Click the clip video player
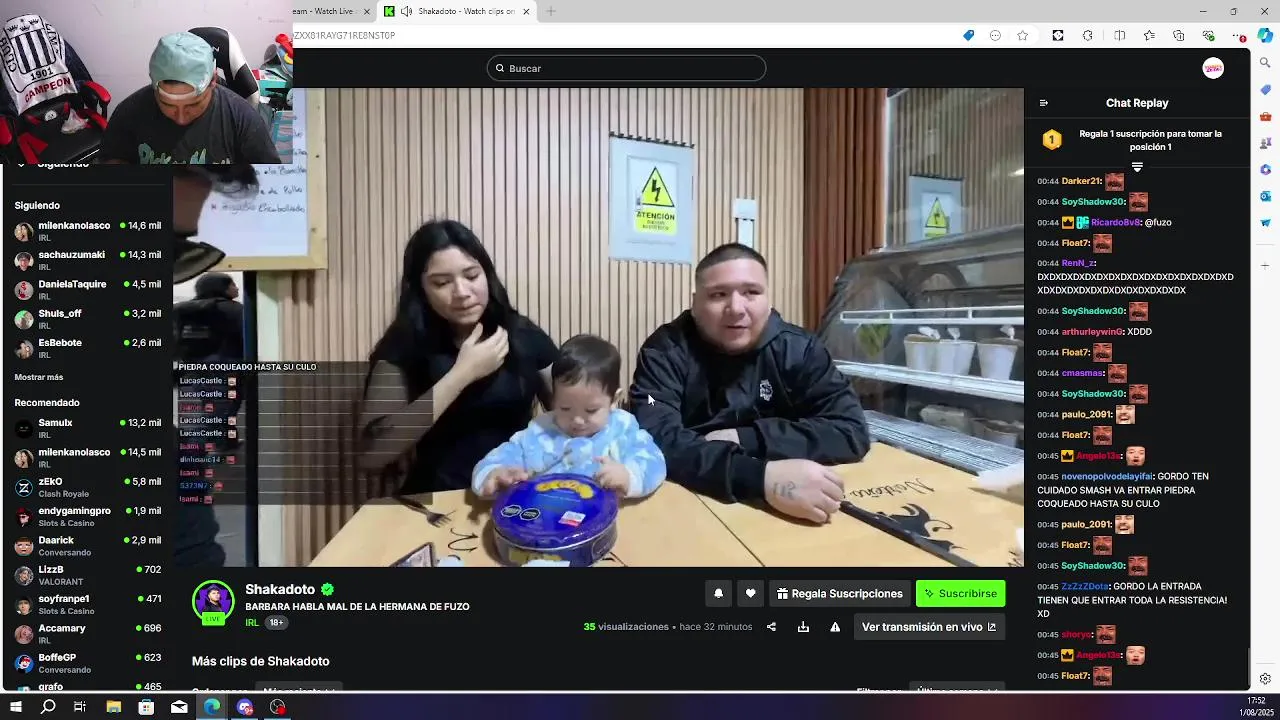 coord(598,327)
